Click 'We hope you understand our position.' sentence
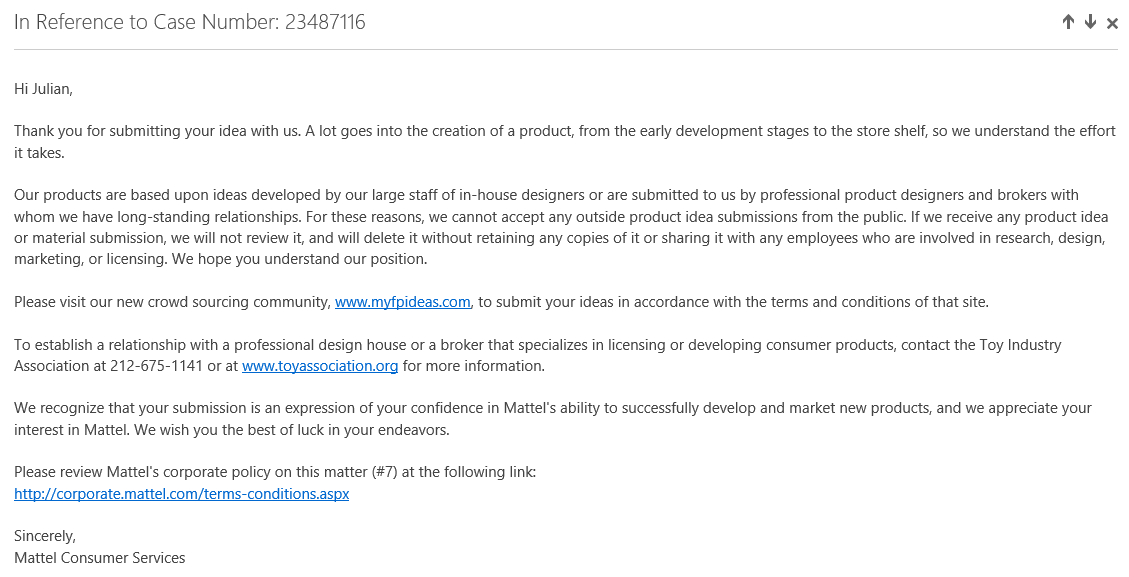 pyautogui.click(x=300, y=259)
